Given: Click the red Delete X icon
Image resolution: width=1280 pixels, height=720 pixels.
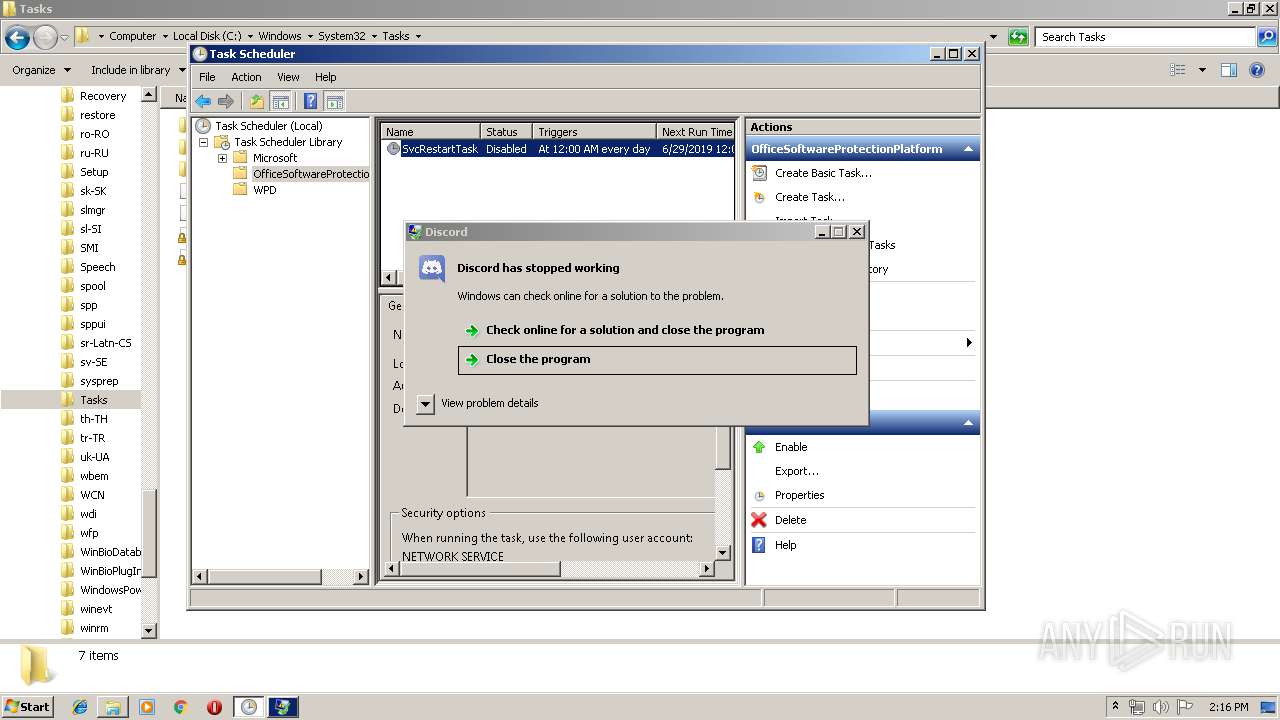Looking at the screenshot, I should tap(759, 520).
